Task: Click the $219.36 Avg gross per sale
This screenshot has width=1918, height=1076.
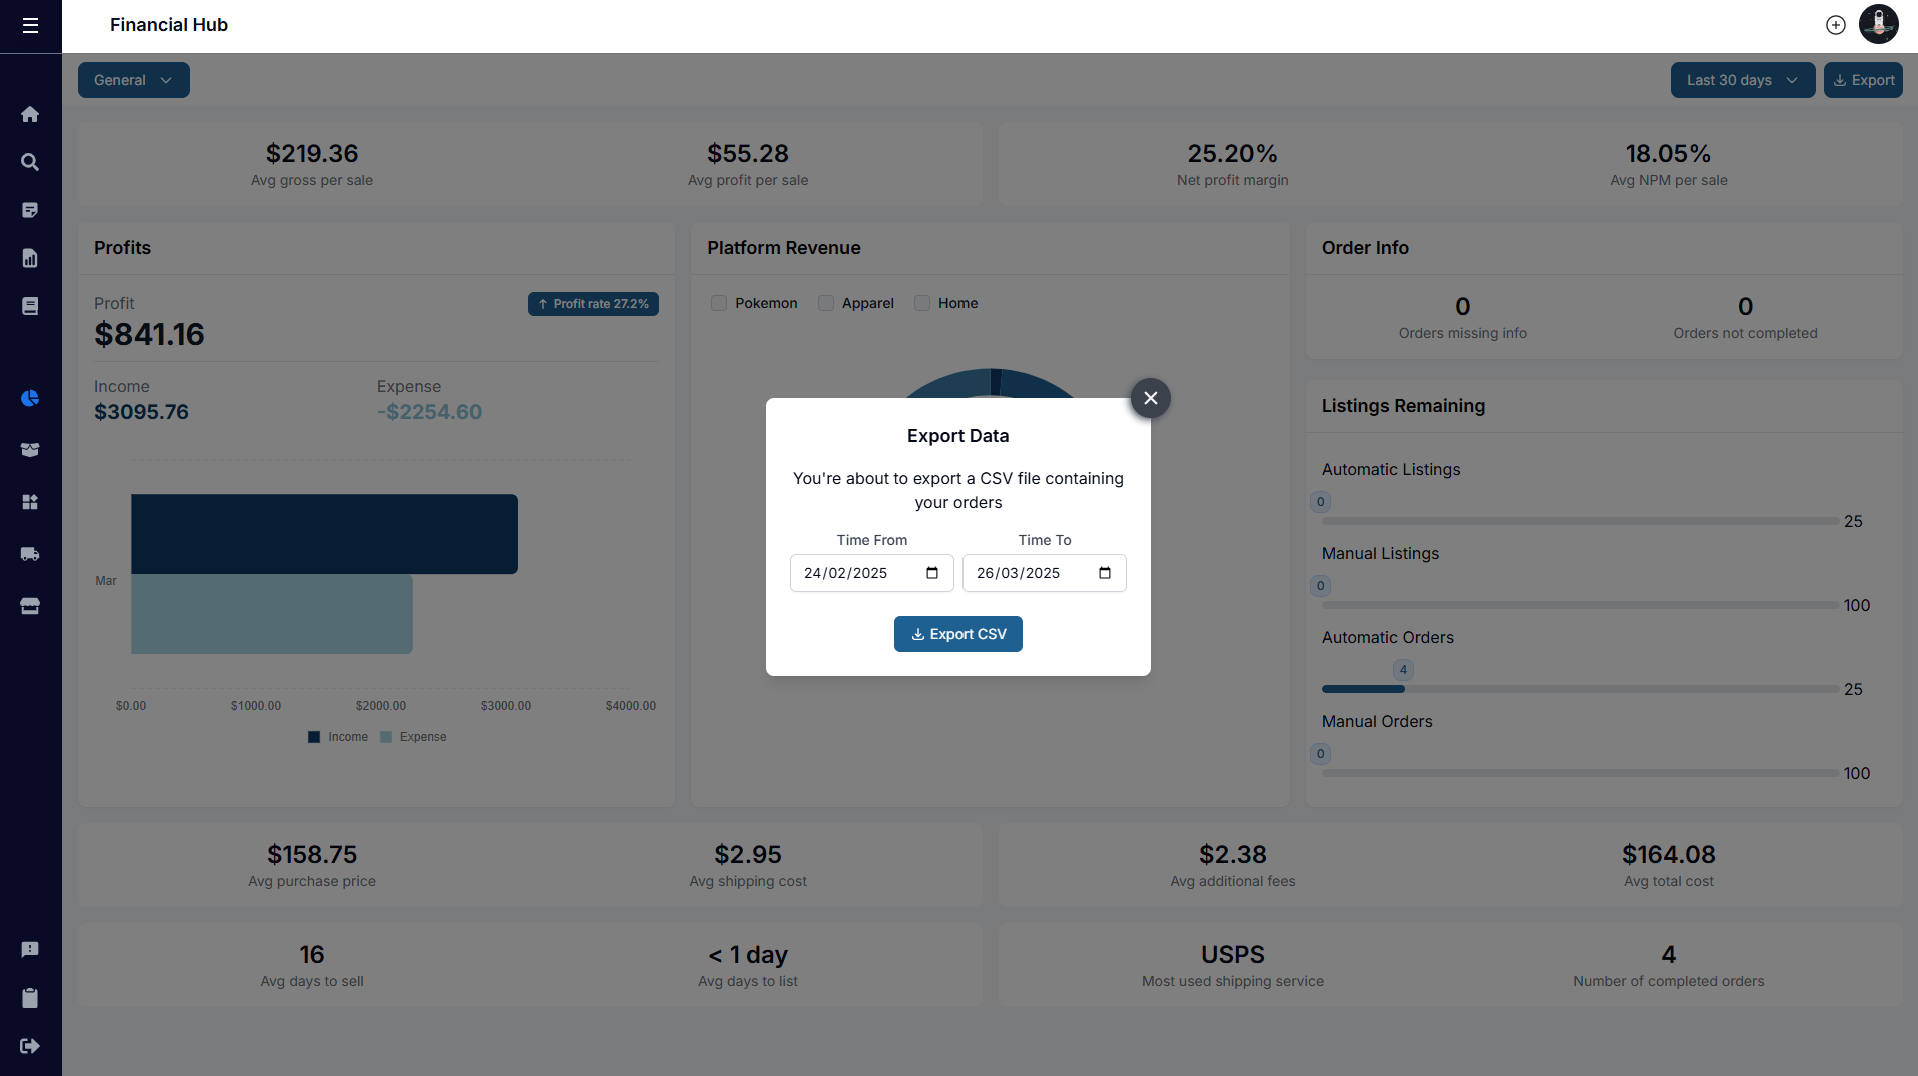Action: click(x=312, y=154)
